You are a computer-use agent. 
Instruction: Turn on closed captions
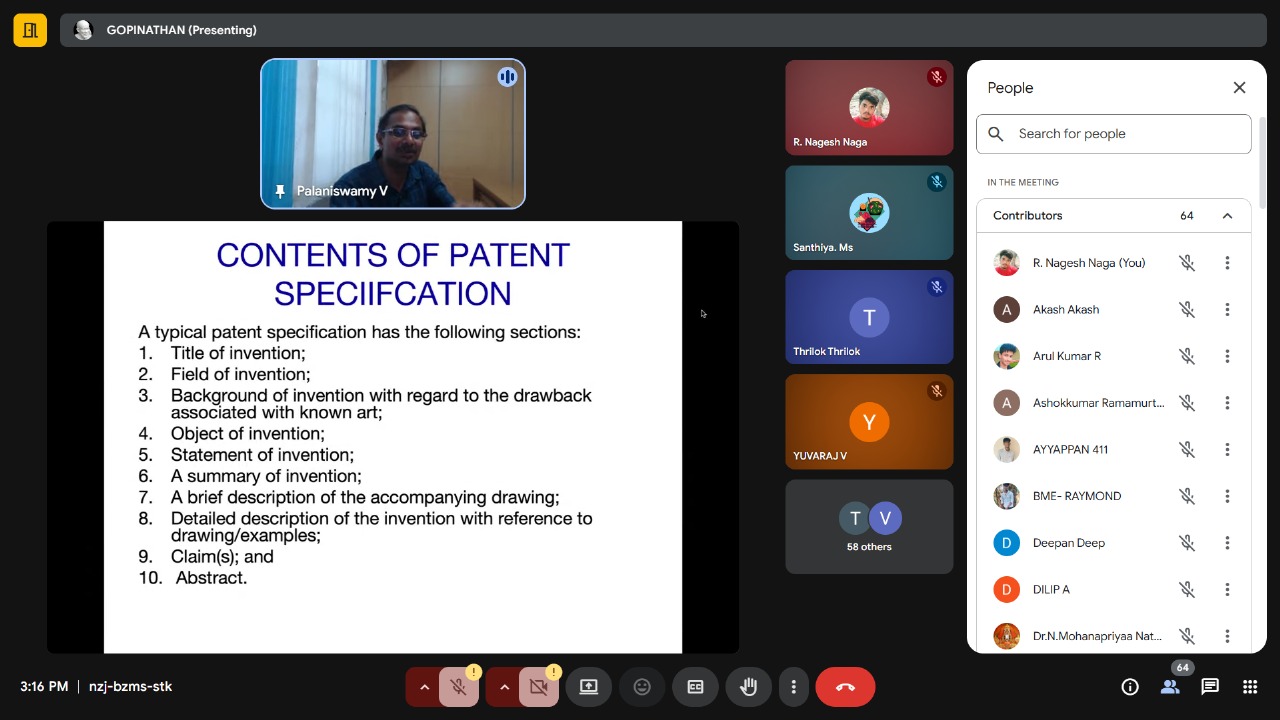[x=695, y=687]
